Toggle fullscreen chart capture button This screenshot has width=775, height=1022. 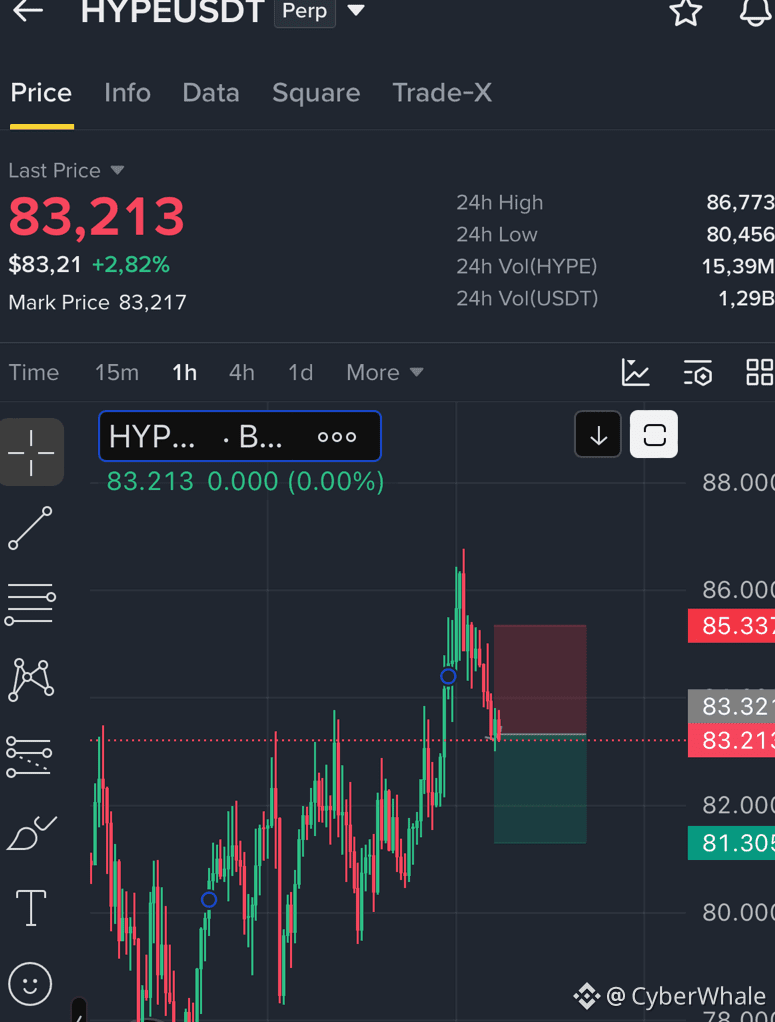654,435
